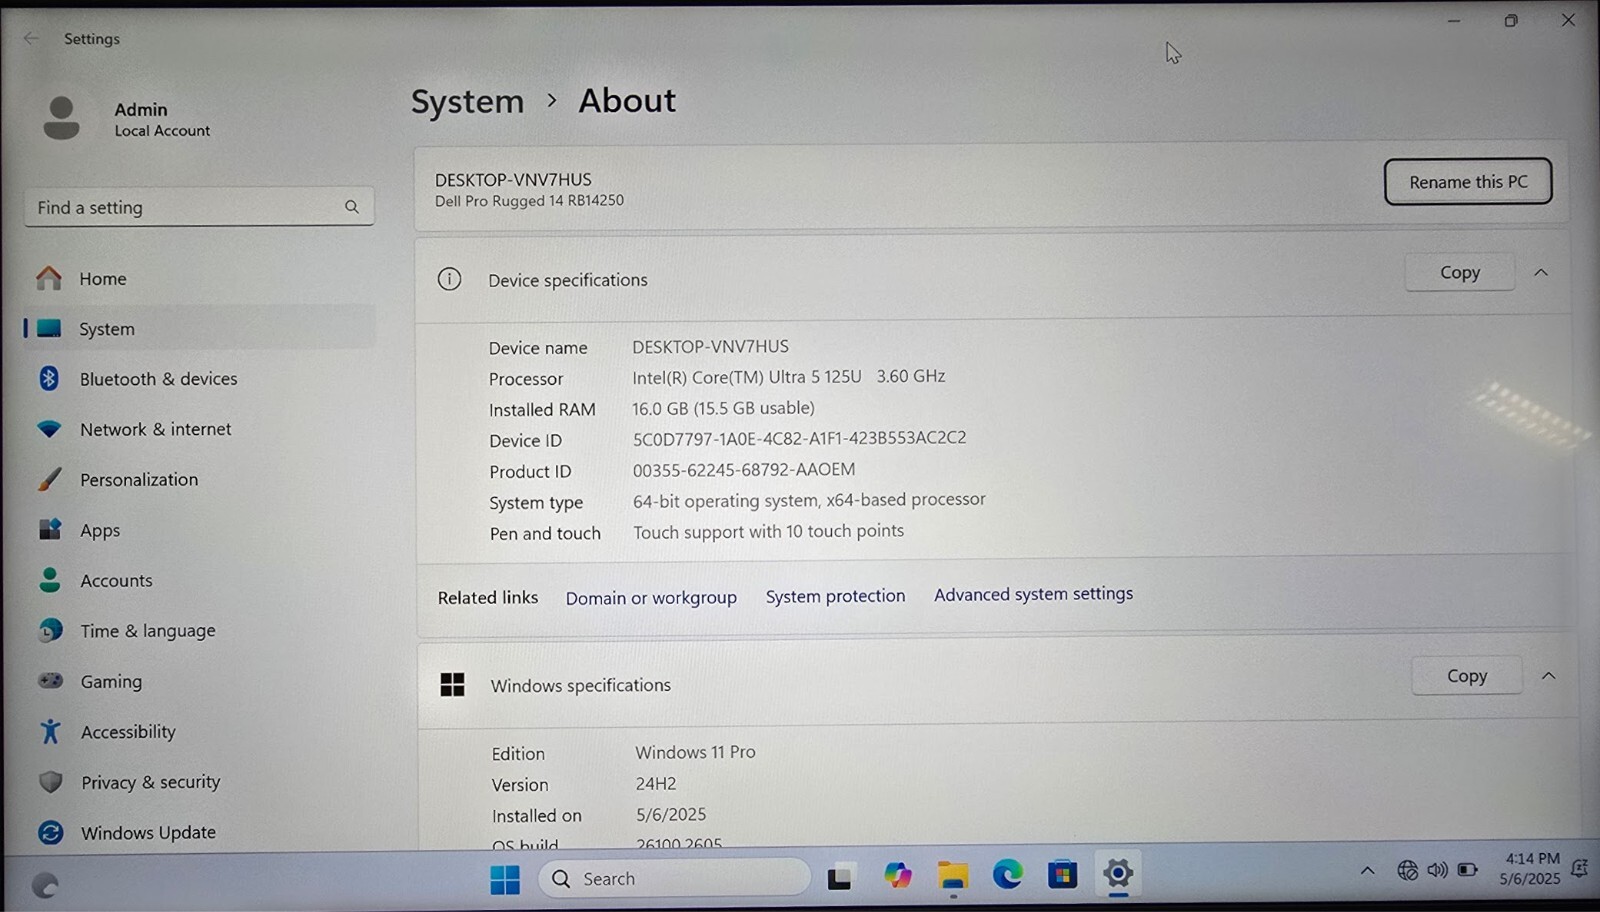Viewport: 1600px width, 912px height.
Task: Open Apps settings
Action: click(200, 530)
